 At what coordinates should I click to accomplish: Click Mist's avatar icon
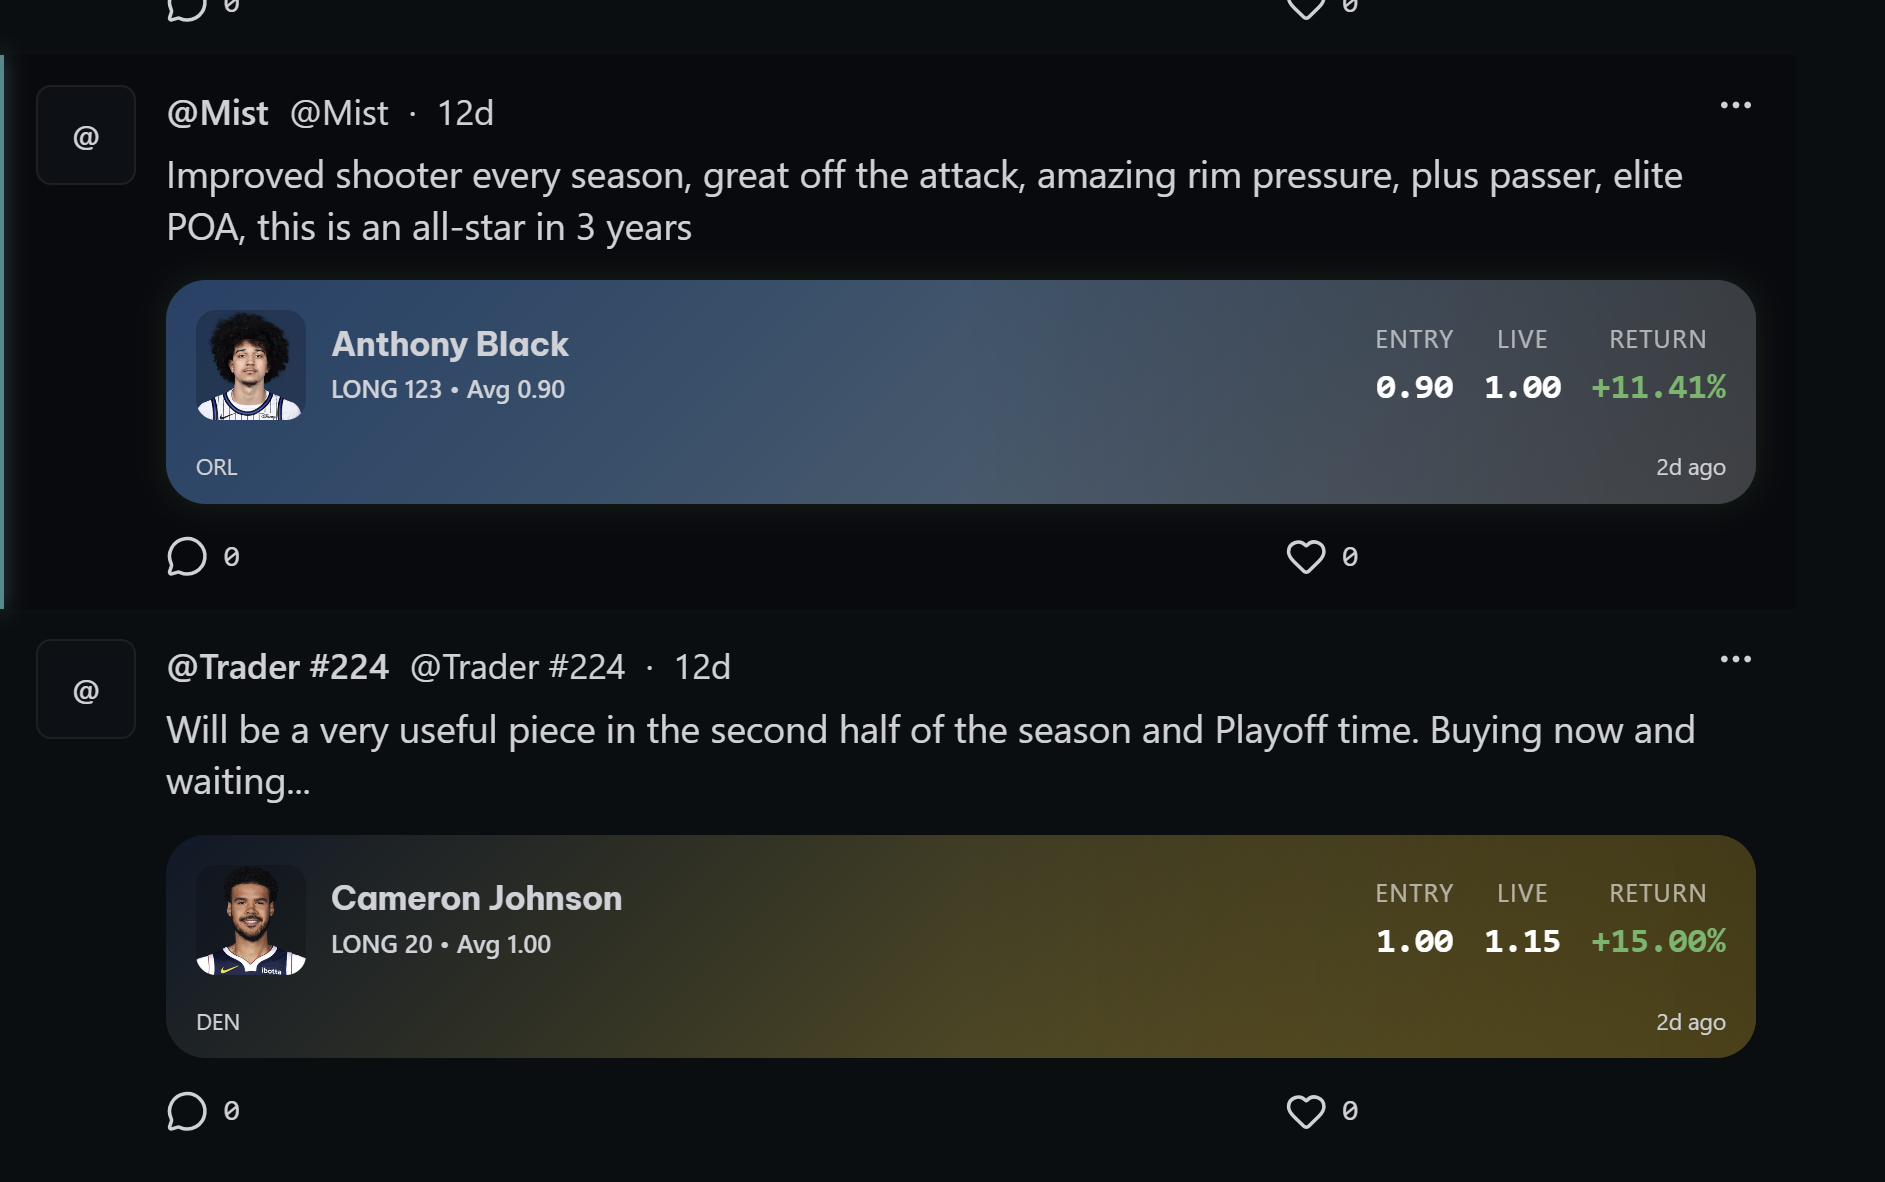click(x=86, y=136)
